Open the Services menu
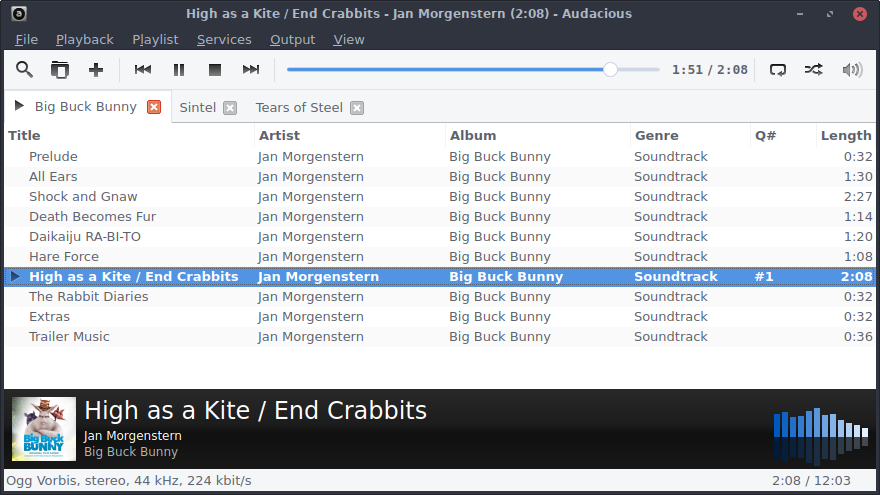880x495 pixels. 224,39
